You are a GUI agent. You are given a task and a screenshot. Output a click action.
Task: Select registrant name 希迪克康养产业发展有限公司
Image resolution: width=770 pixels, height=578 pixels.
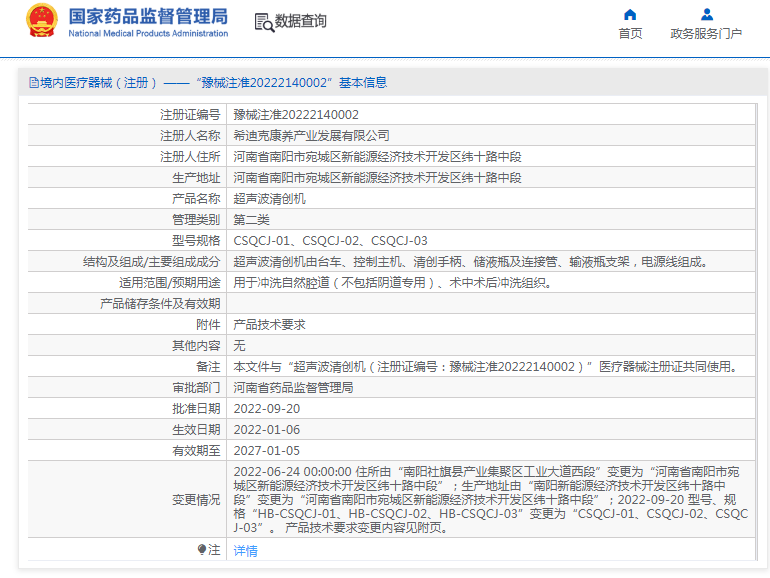pyautogui.click(x=311, y=136)
